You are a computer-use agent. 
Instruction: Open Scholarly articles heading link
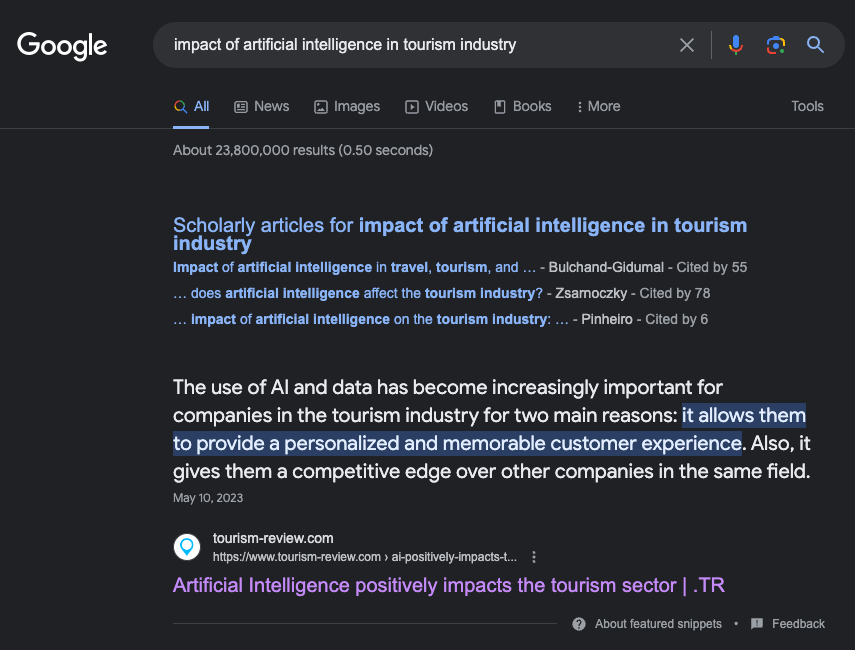pos(460,234)
